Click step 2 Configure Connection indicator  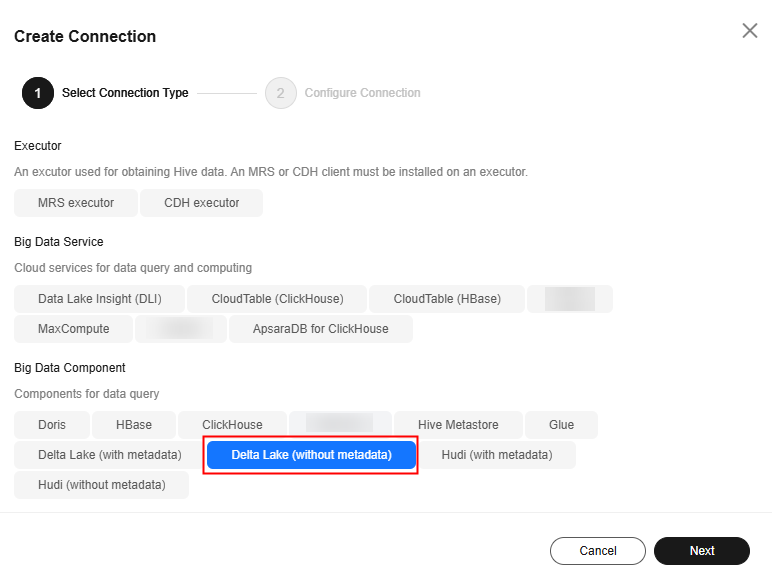point(343,93)
